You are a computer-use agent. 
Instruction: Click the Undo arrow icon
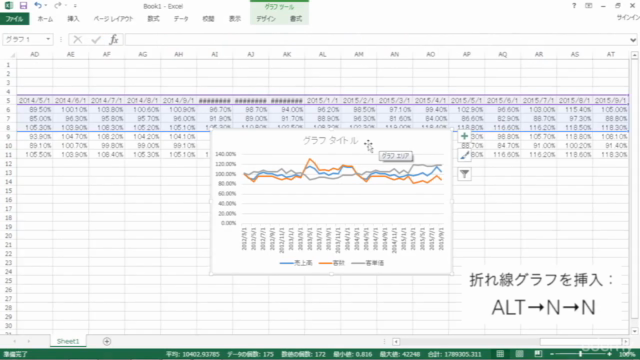click(x=38, y=5)
